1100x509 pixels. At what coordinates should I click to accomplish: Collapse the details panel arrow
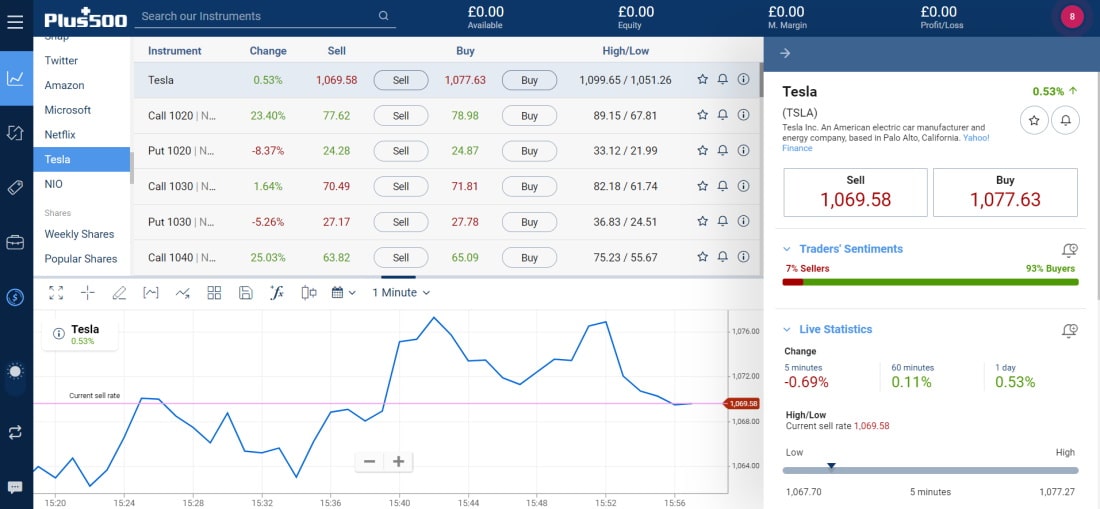pos(785,53)
